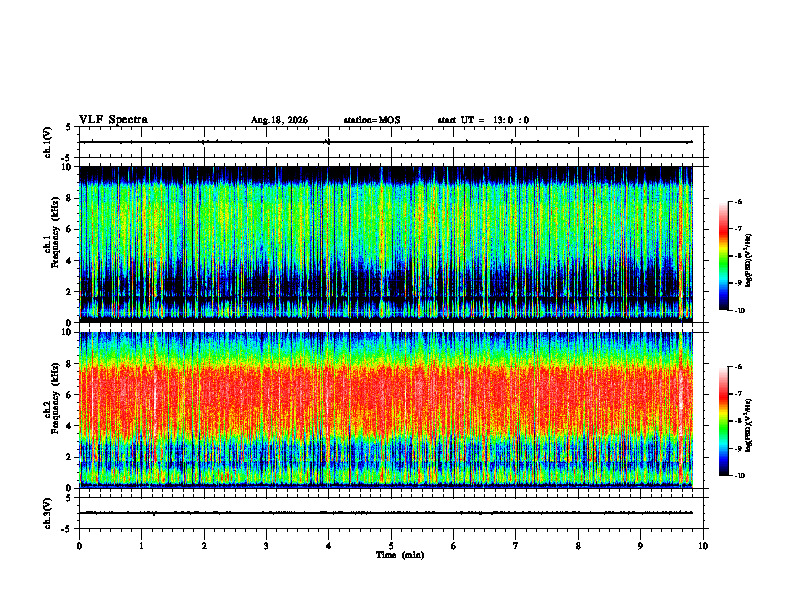Click the ch.1 frequency axis tick "8"
The height and width of the screenshot is (612, 792).
69,198
